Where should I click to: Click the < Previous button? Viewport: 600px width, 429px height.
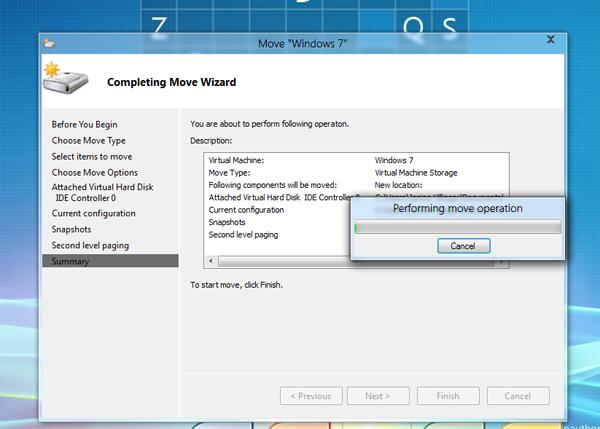coord(311,396)
